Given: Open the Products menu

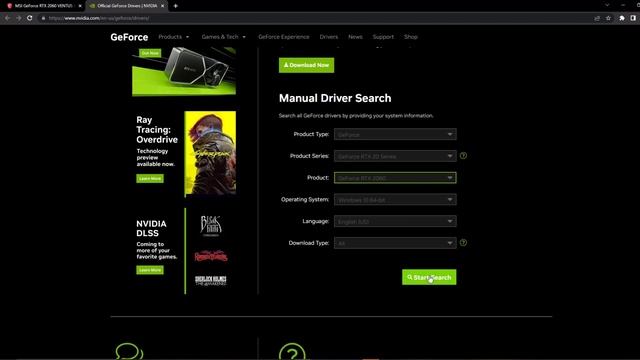Looking at the screenshot, I should (x=173, y=37).
